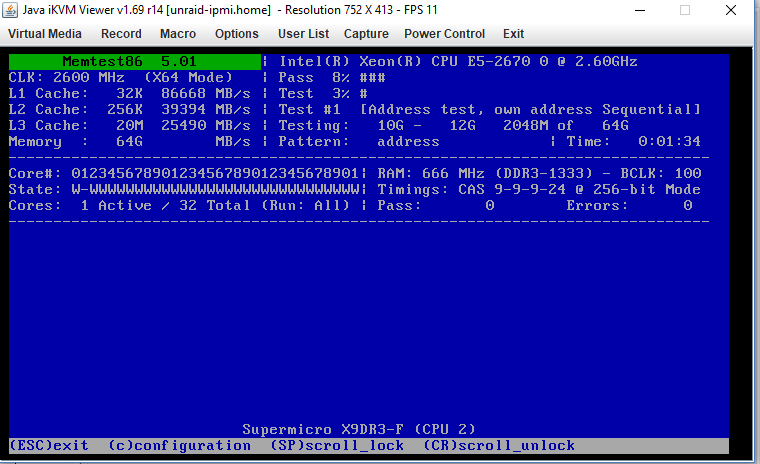
Task: Click the (SP)scroll_lock hint
Action: coord(336,446)
